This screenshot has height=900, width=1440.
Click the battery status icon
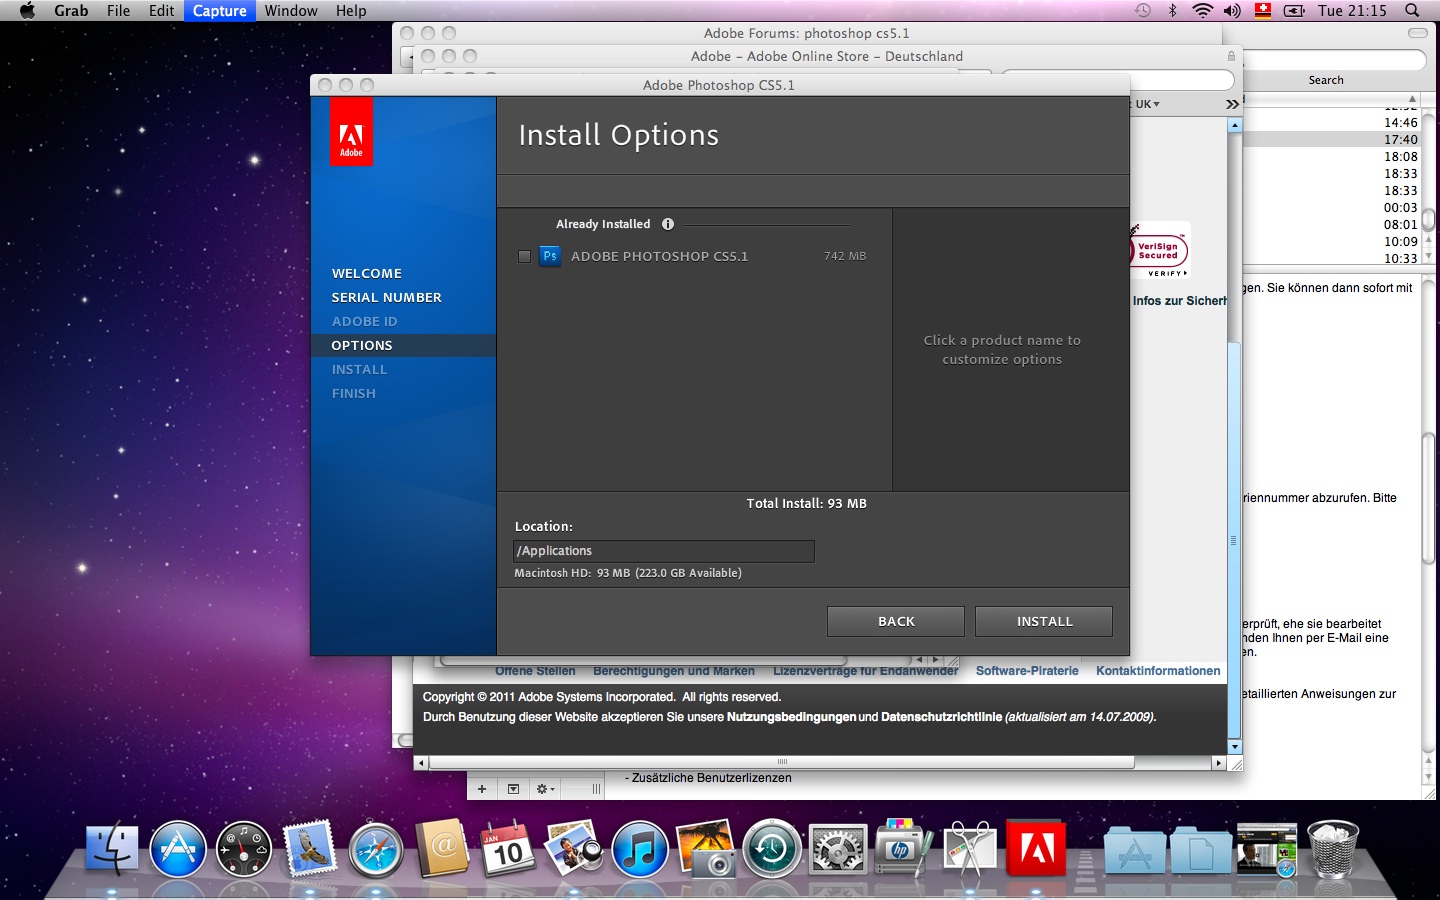[x=1294, y=11]
